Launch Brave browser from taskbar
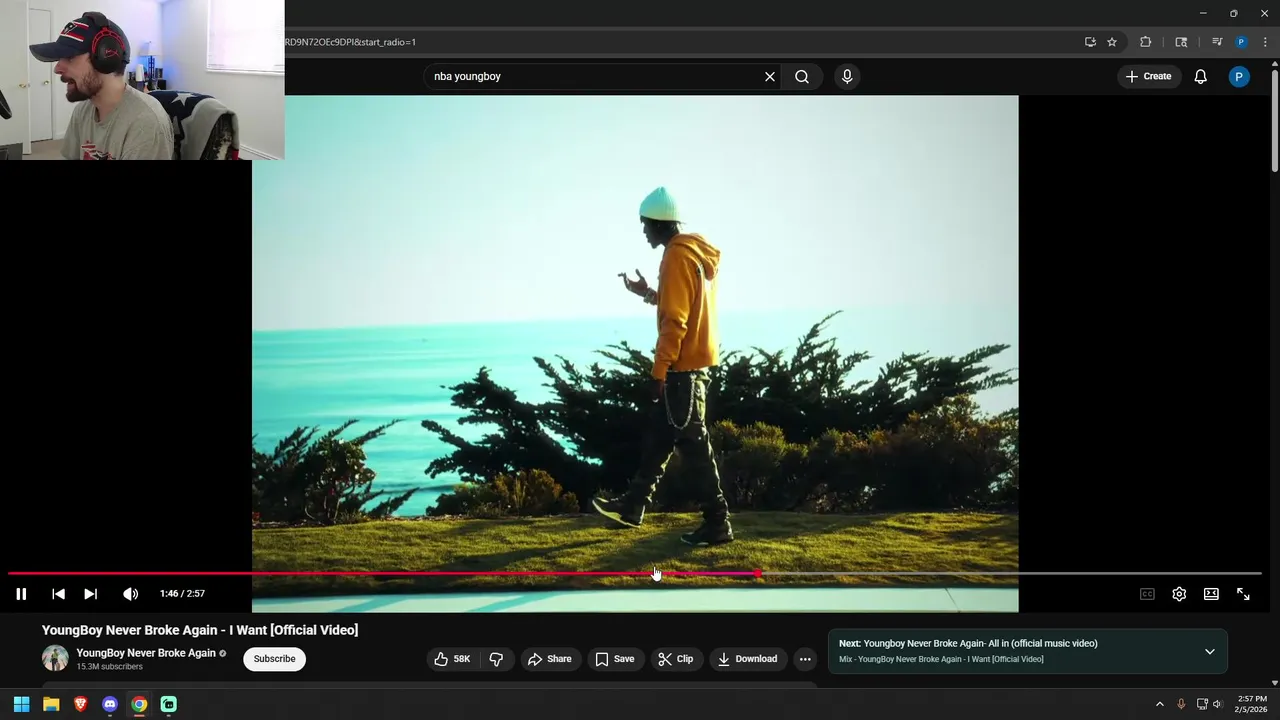1280x720 pixels. [x=80, y=704]
